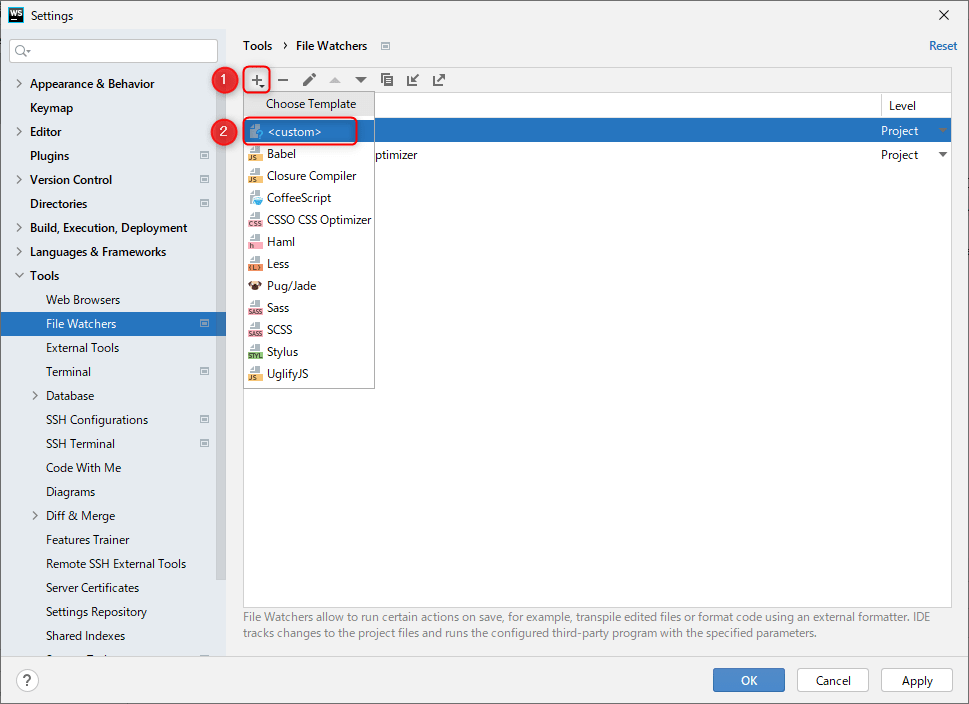The image size is (969, 704).
Task: Open Web Browsers settings
Action: tap(83, 300)
